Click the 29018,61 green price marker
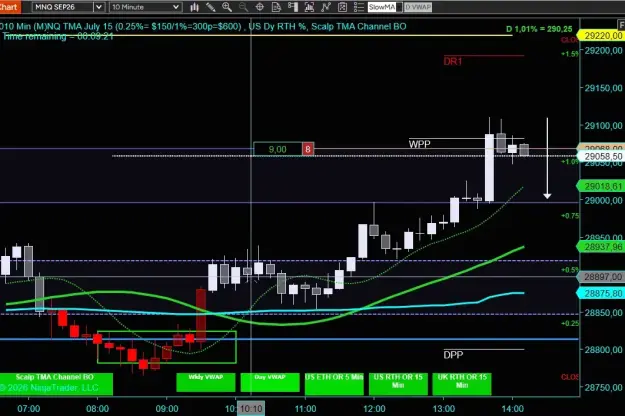Screen dimensions: 625x416 coord(602,186)
